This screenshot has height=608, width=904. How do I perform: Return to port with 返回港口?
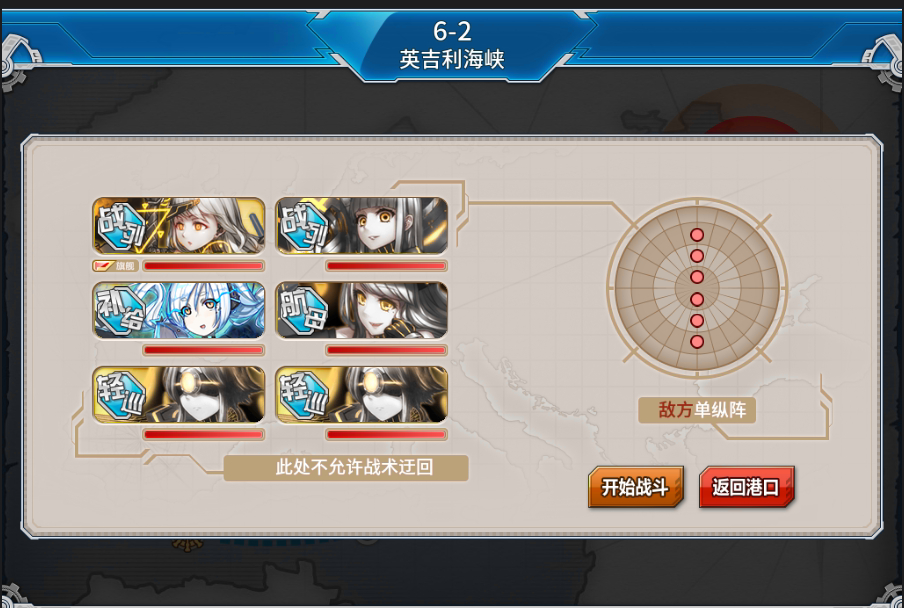(x=747, y=487)
